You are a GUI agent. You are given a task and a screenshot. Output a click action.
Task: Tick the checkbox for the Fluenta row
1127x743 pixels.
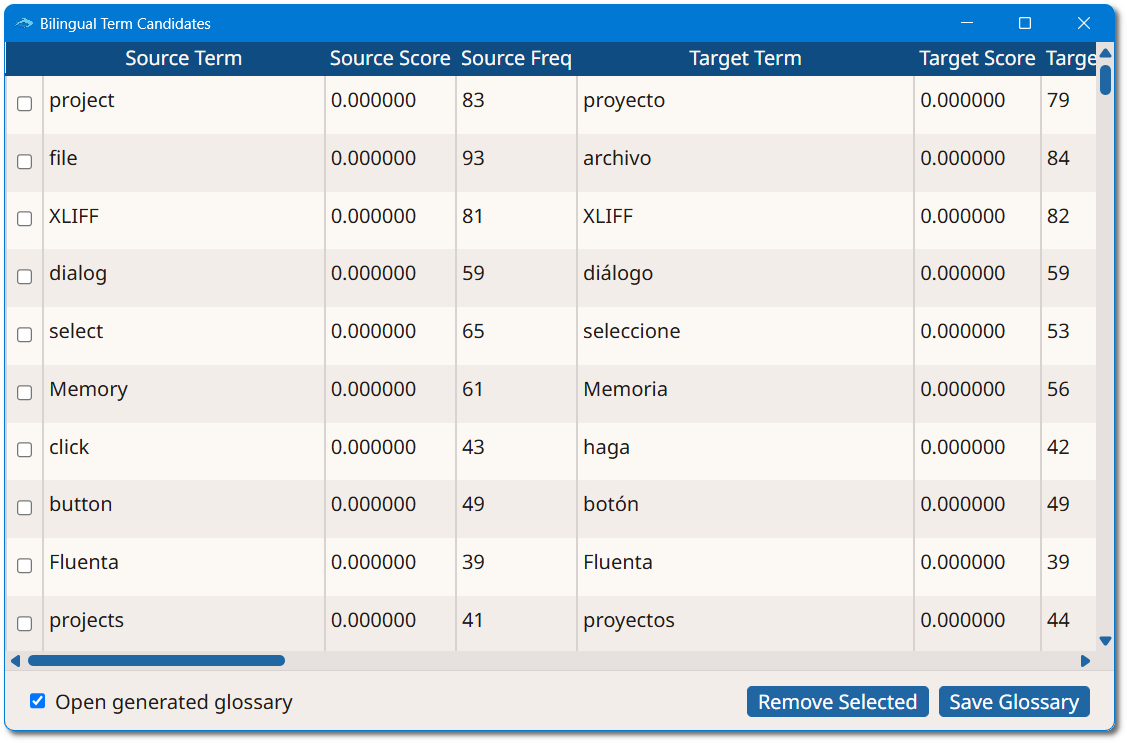24,566
